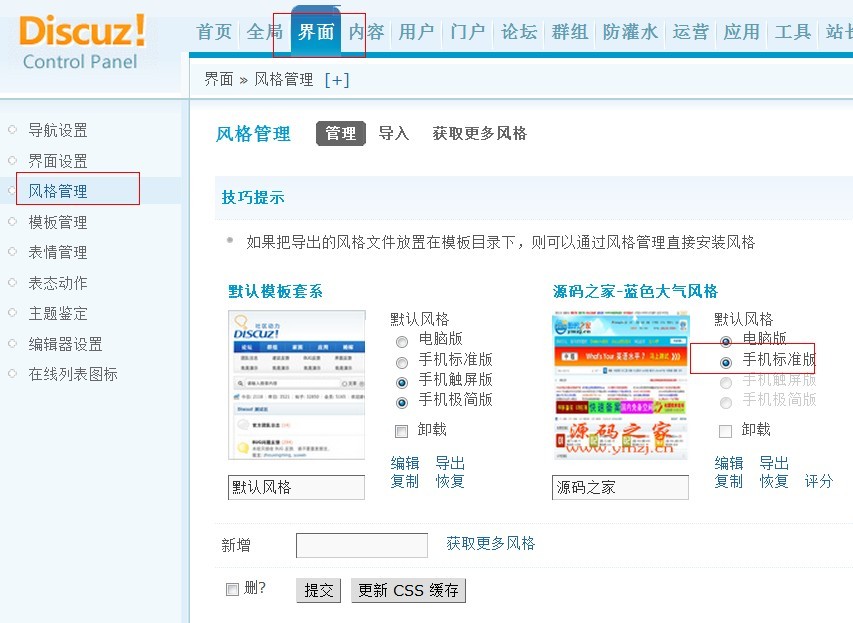Open the 门户 top navigation tab

(467, 32)
